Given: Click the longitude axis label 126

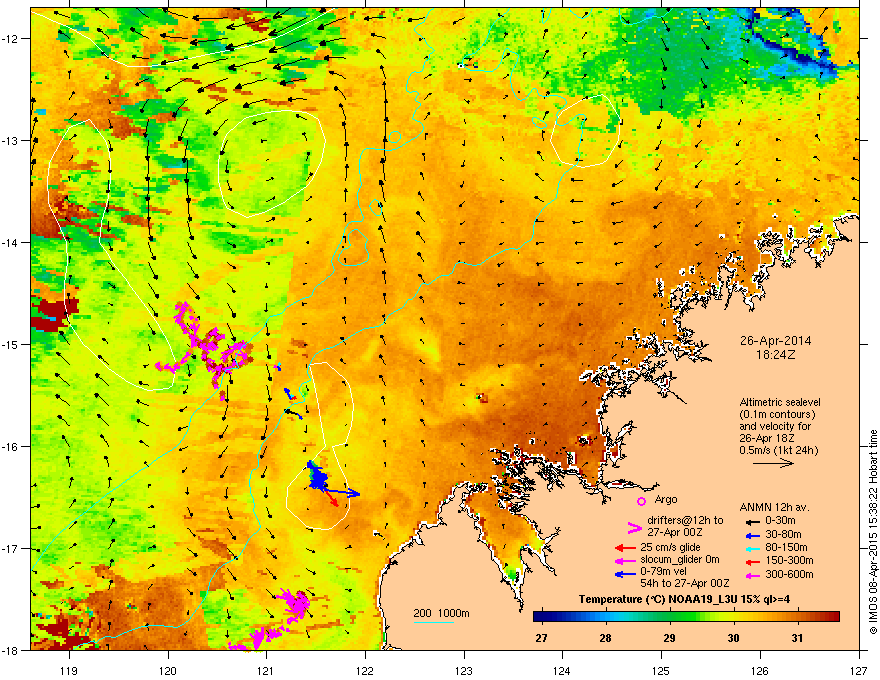Looking at the screenshot, I should (760, 670).
